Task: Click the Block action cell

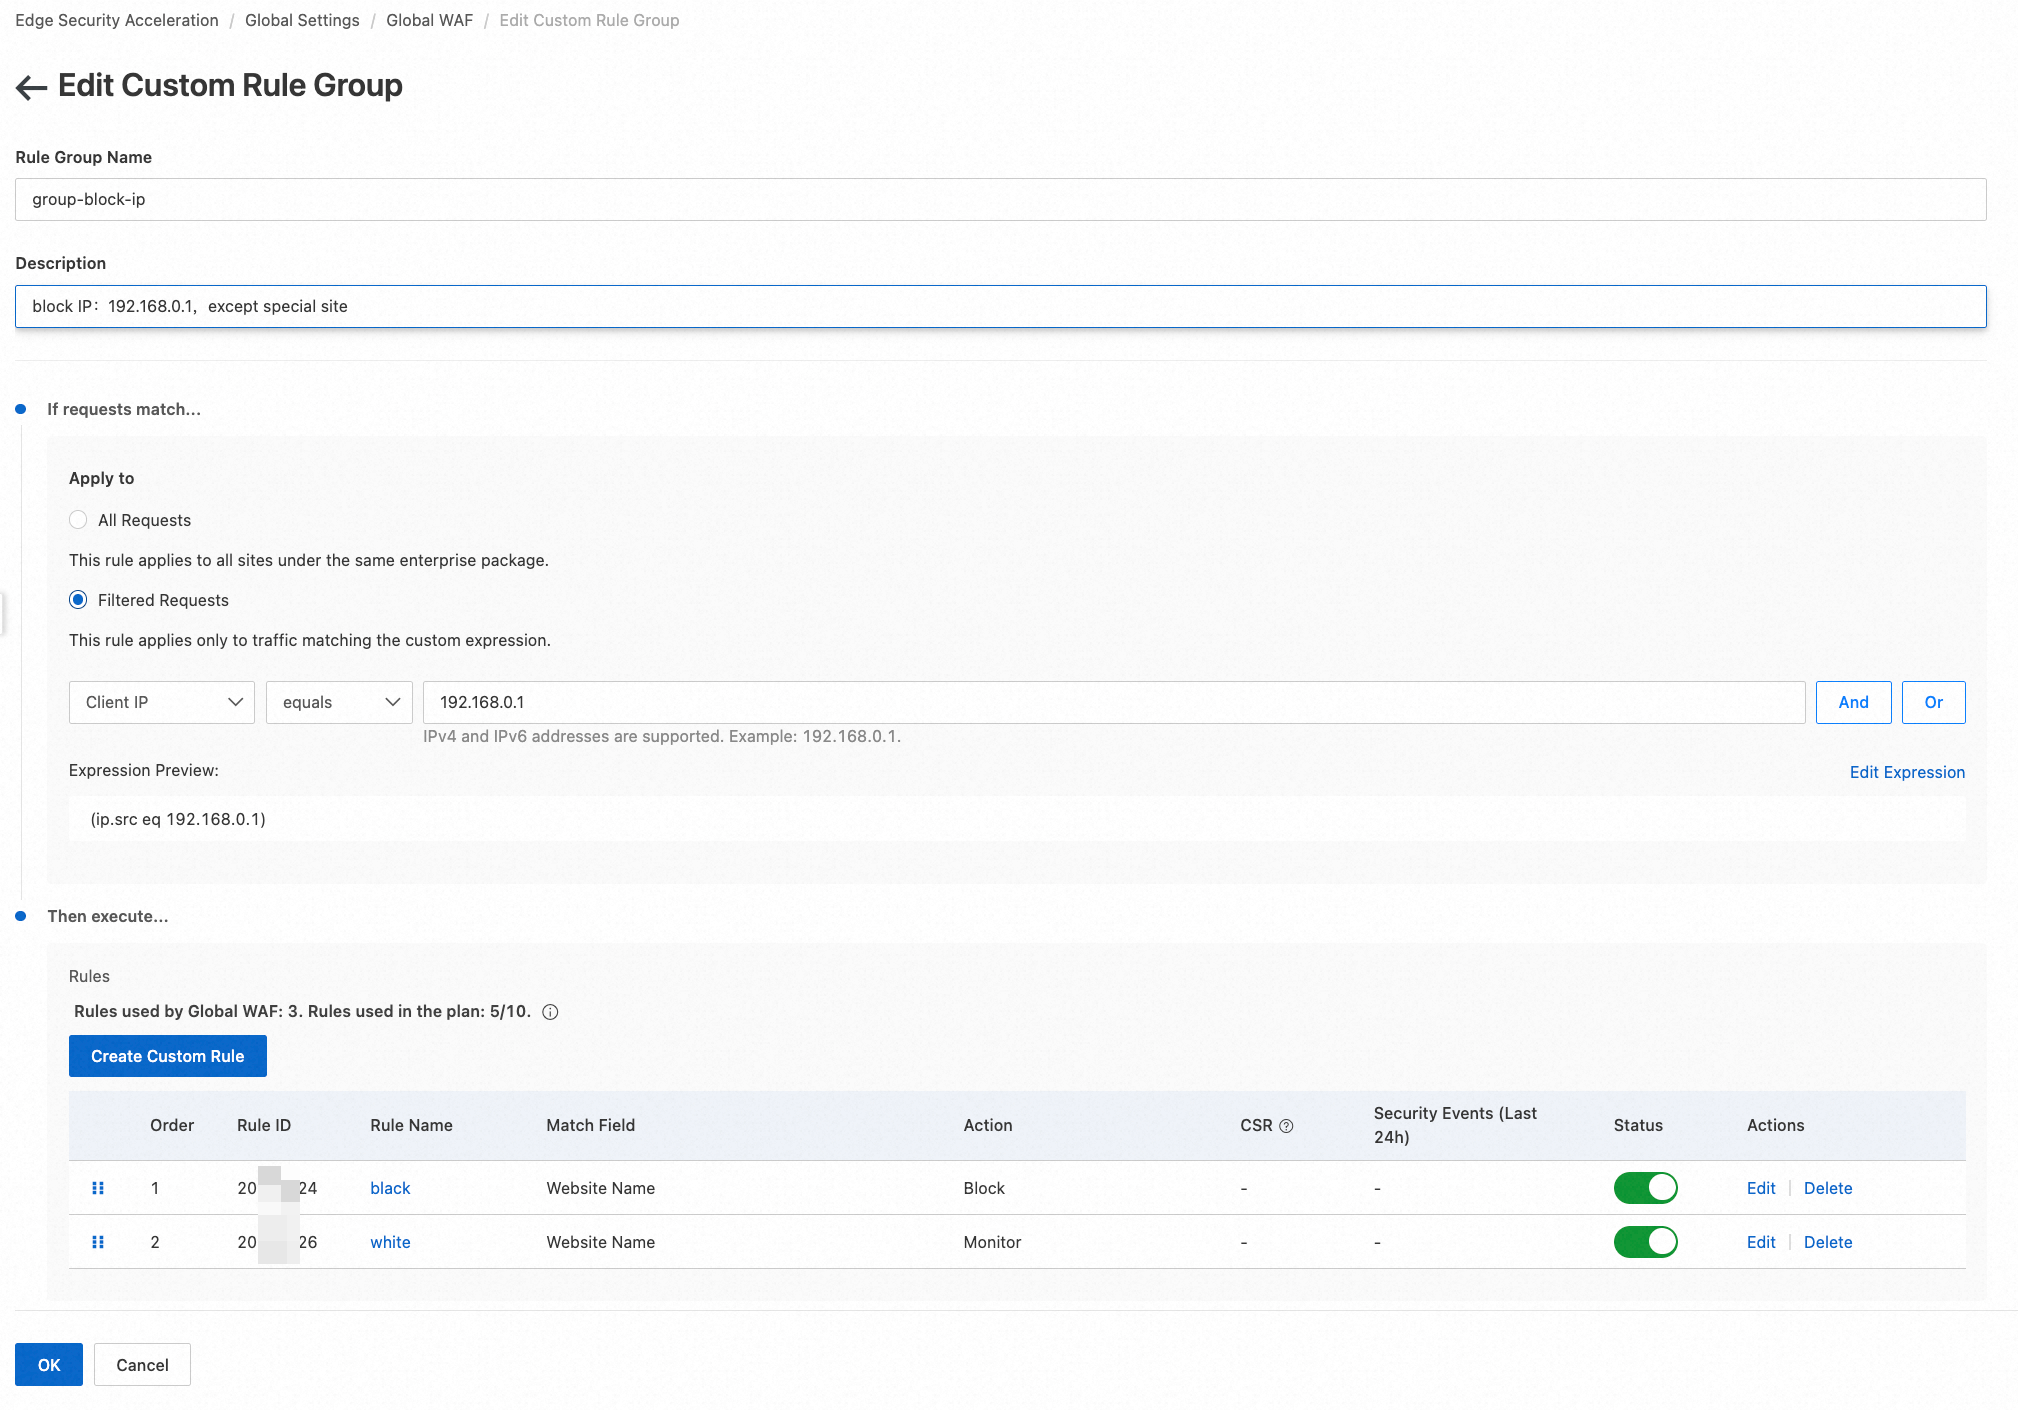Action: click(x=984, y=1188)
